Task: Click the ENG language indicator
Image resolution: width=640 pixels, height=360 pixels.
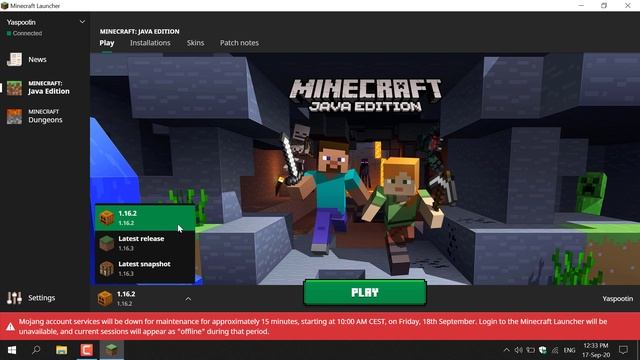Action: pyautogui.click(x=569, y=350)
